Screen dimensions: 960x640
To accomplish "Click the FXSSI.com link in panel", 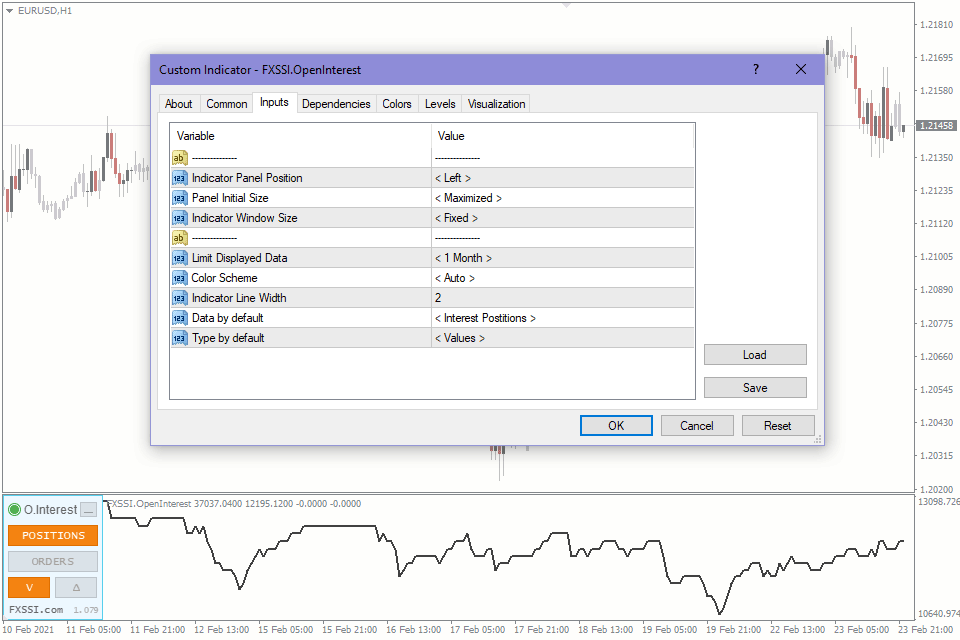I will click(36, 610).
